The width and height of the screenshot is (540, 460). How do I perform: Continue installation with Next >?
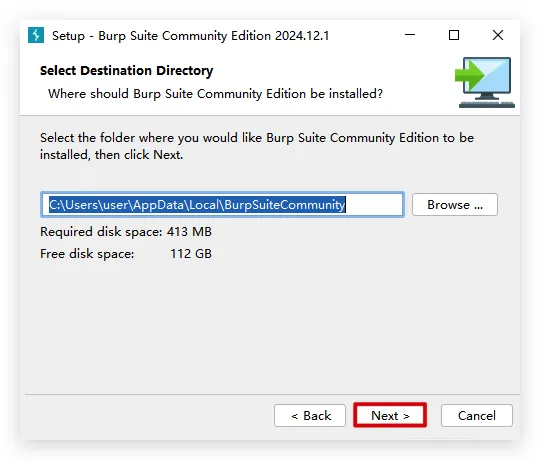coord(390,415)
